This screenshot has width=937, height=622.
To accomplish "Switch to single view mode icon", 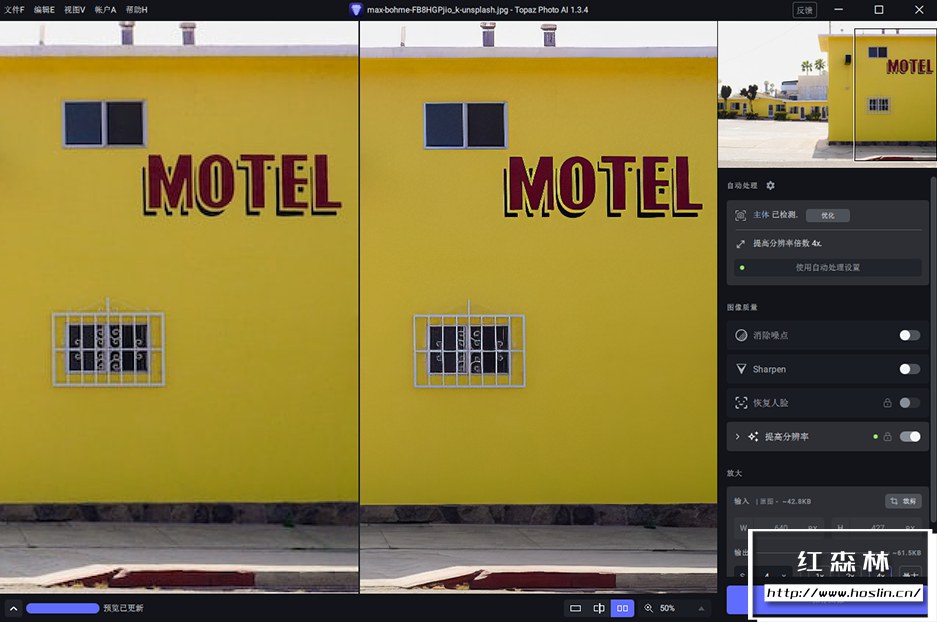I will pos(575,608).
